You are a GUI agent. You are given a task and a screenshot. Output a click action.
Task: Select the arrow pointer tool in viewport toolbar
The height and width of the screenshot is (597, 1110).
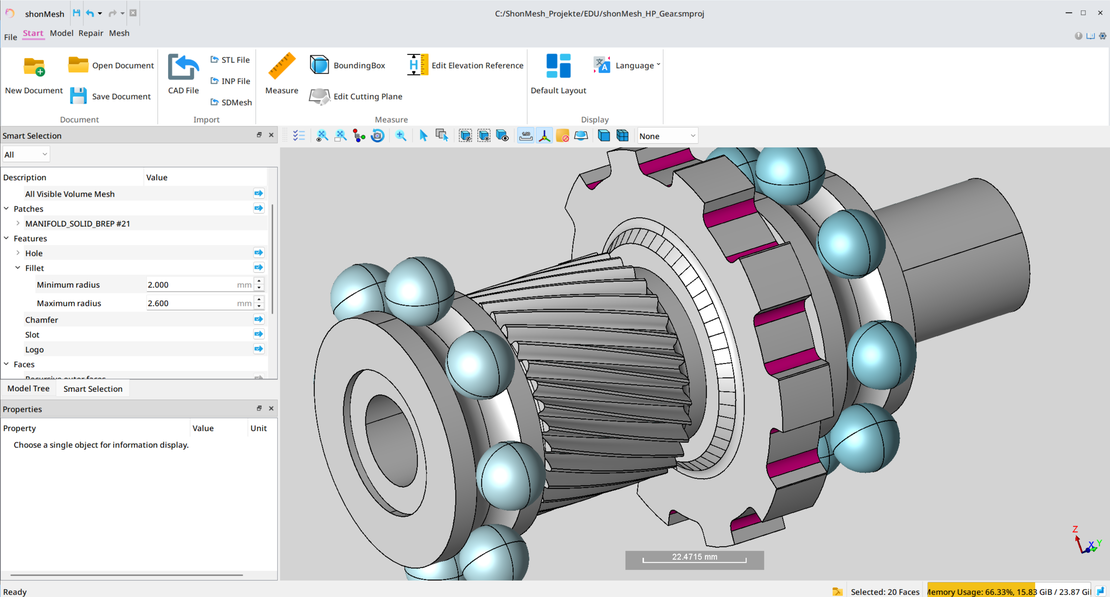click(x=423, y=136)
